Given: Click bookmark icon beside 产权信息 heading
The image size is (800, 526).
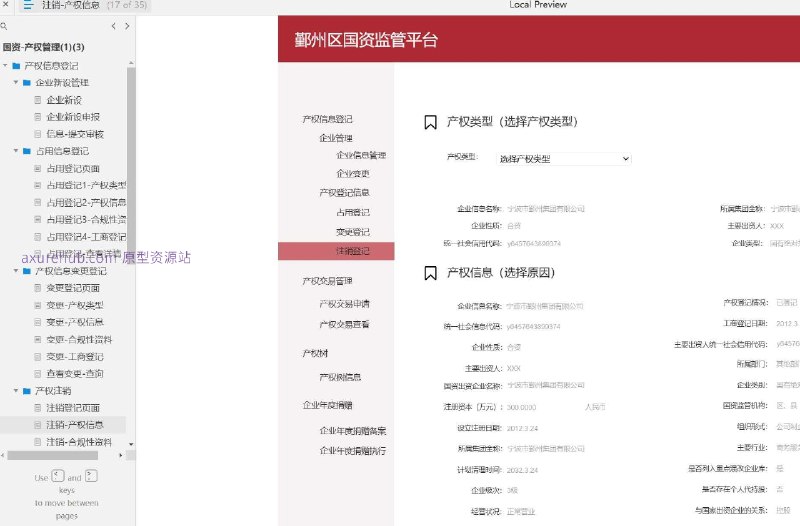Looking at the screenshot, I should pyautogui.click(x=430, y=273).
